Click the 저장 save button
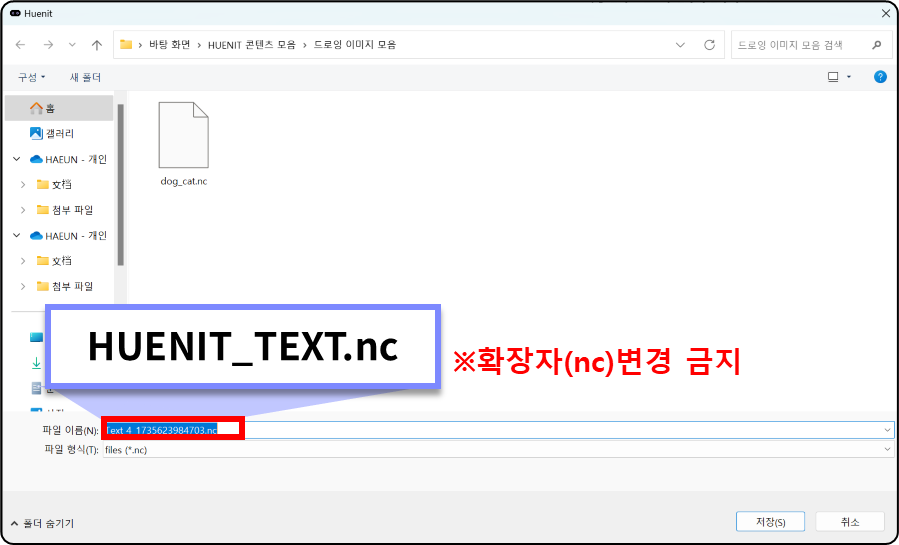The width and height of the screenshot is (899, 545). tap(768, 522)
